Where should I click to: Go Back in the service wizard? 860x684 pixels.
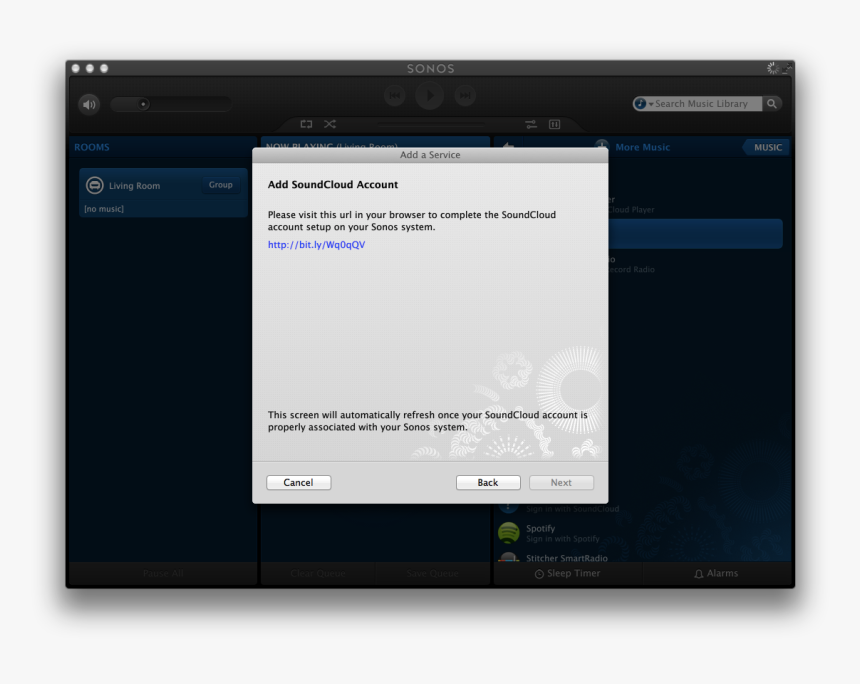click(x=488, y=482)
